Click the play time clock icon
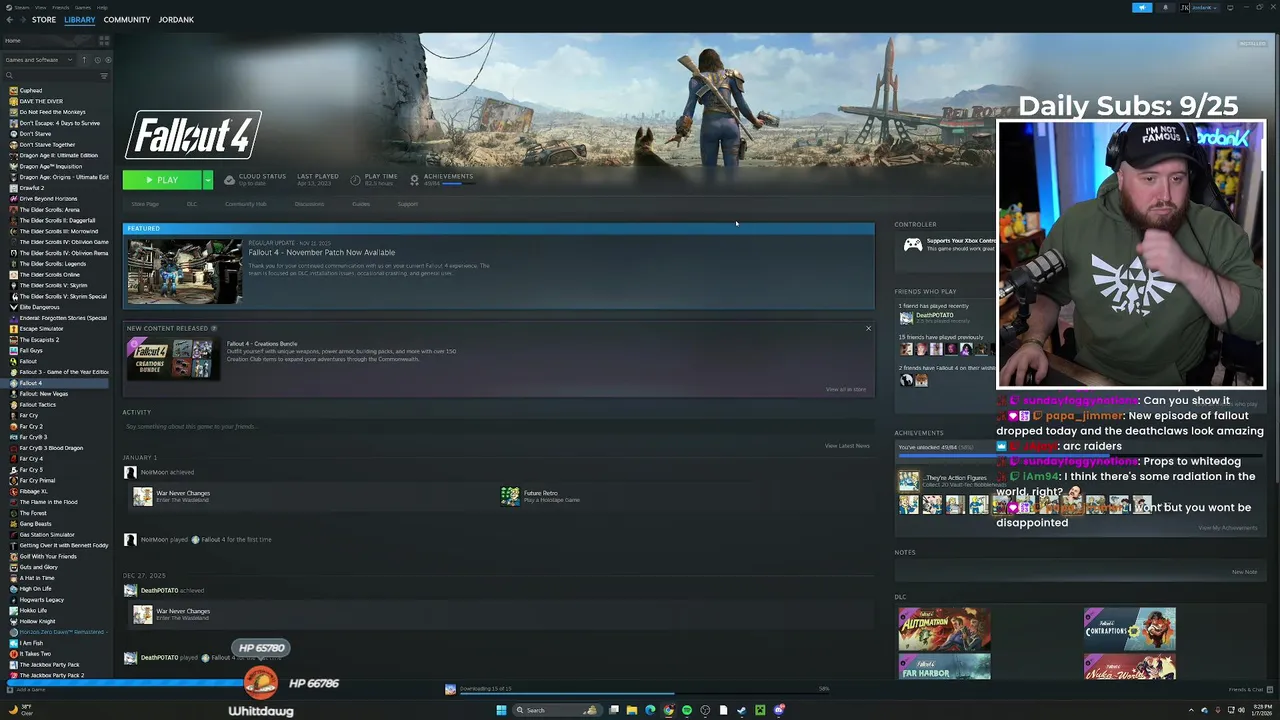The image size is (1280, 720). (x=355, y=180)
